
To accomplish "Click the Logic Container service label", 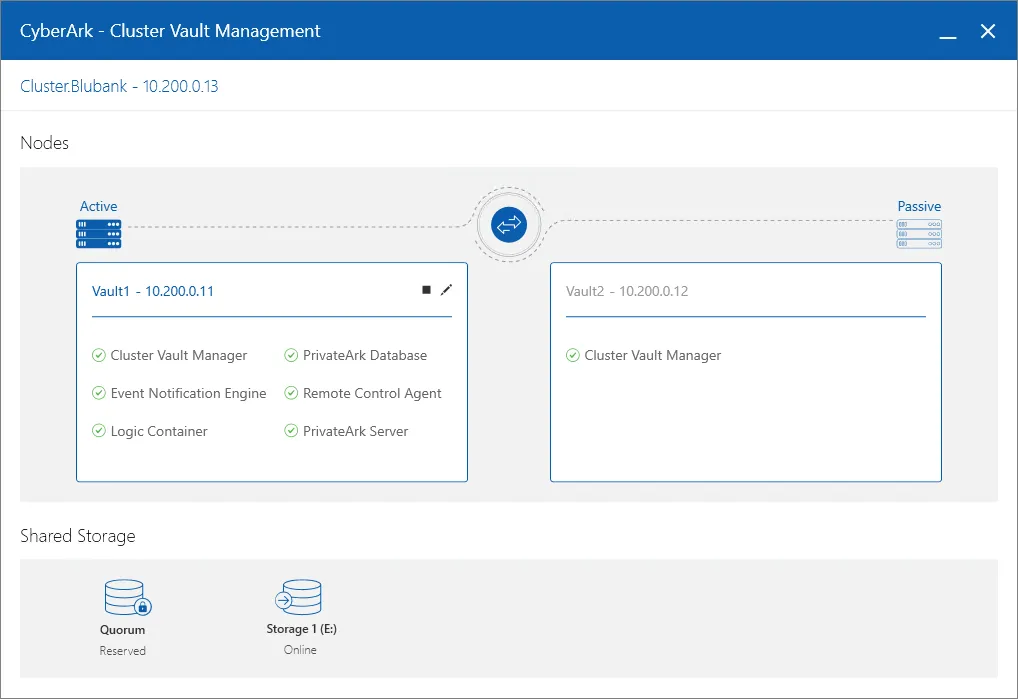I will coord(159,431).
